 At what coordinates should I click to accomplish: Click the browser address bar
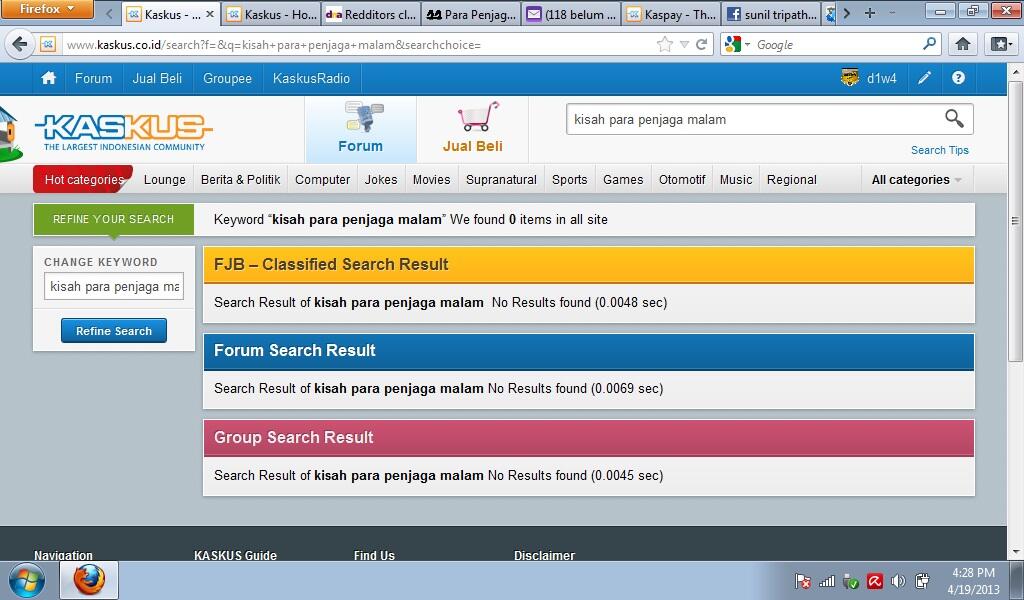click(x=359, y=44)
